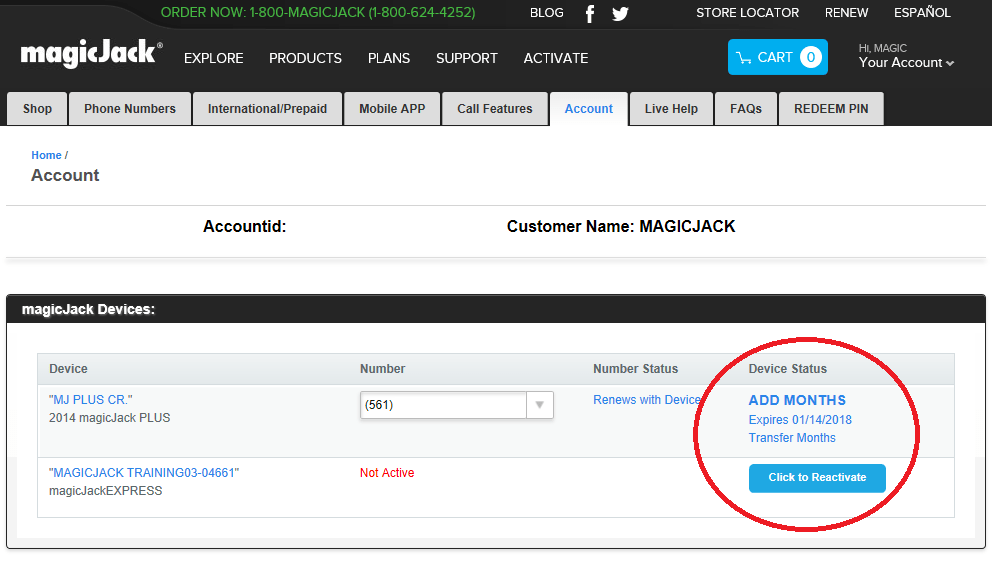Open the BLOG link
Screen dimensions: 1005x565
tap(547, 13)
